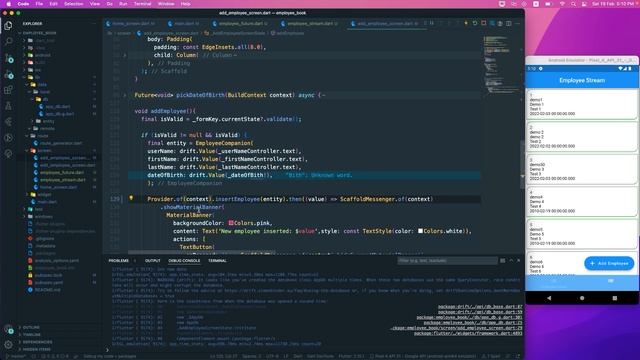Open the Manage gear icon in the activity bar

coord(8,345)
